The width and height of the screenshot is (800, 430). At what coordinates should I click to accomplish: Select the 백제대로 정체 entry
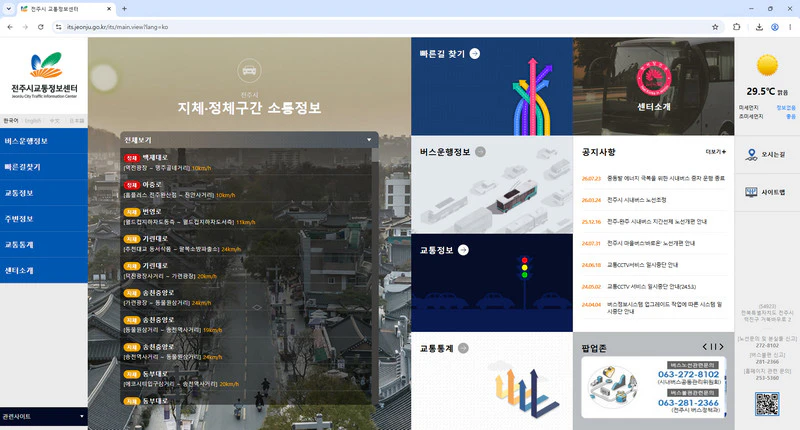(x=246, y=162)
